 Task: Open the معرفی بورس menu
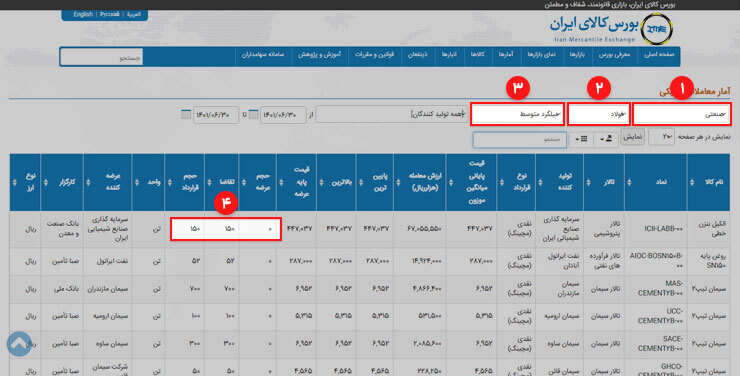[x=614, y=55]
